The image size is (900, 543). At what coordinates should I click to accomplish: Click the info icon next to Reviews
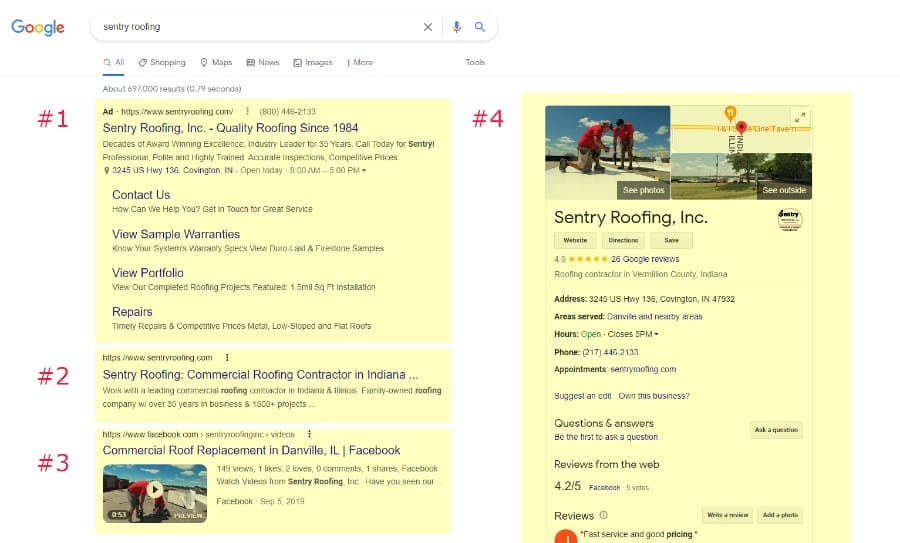pos(603,515)
